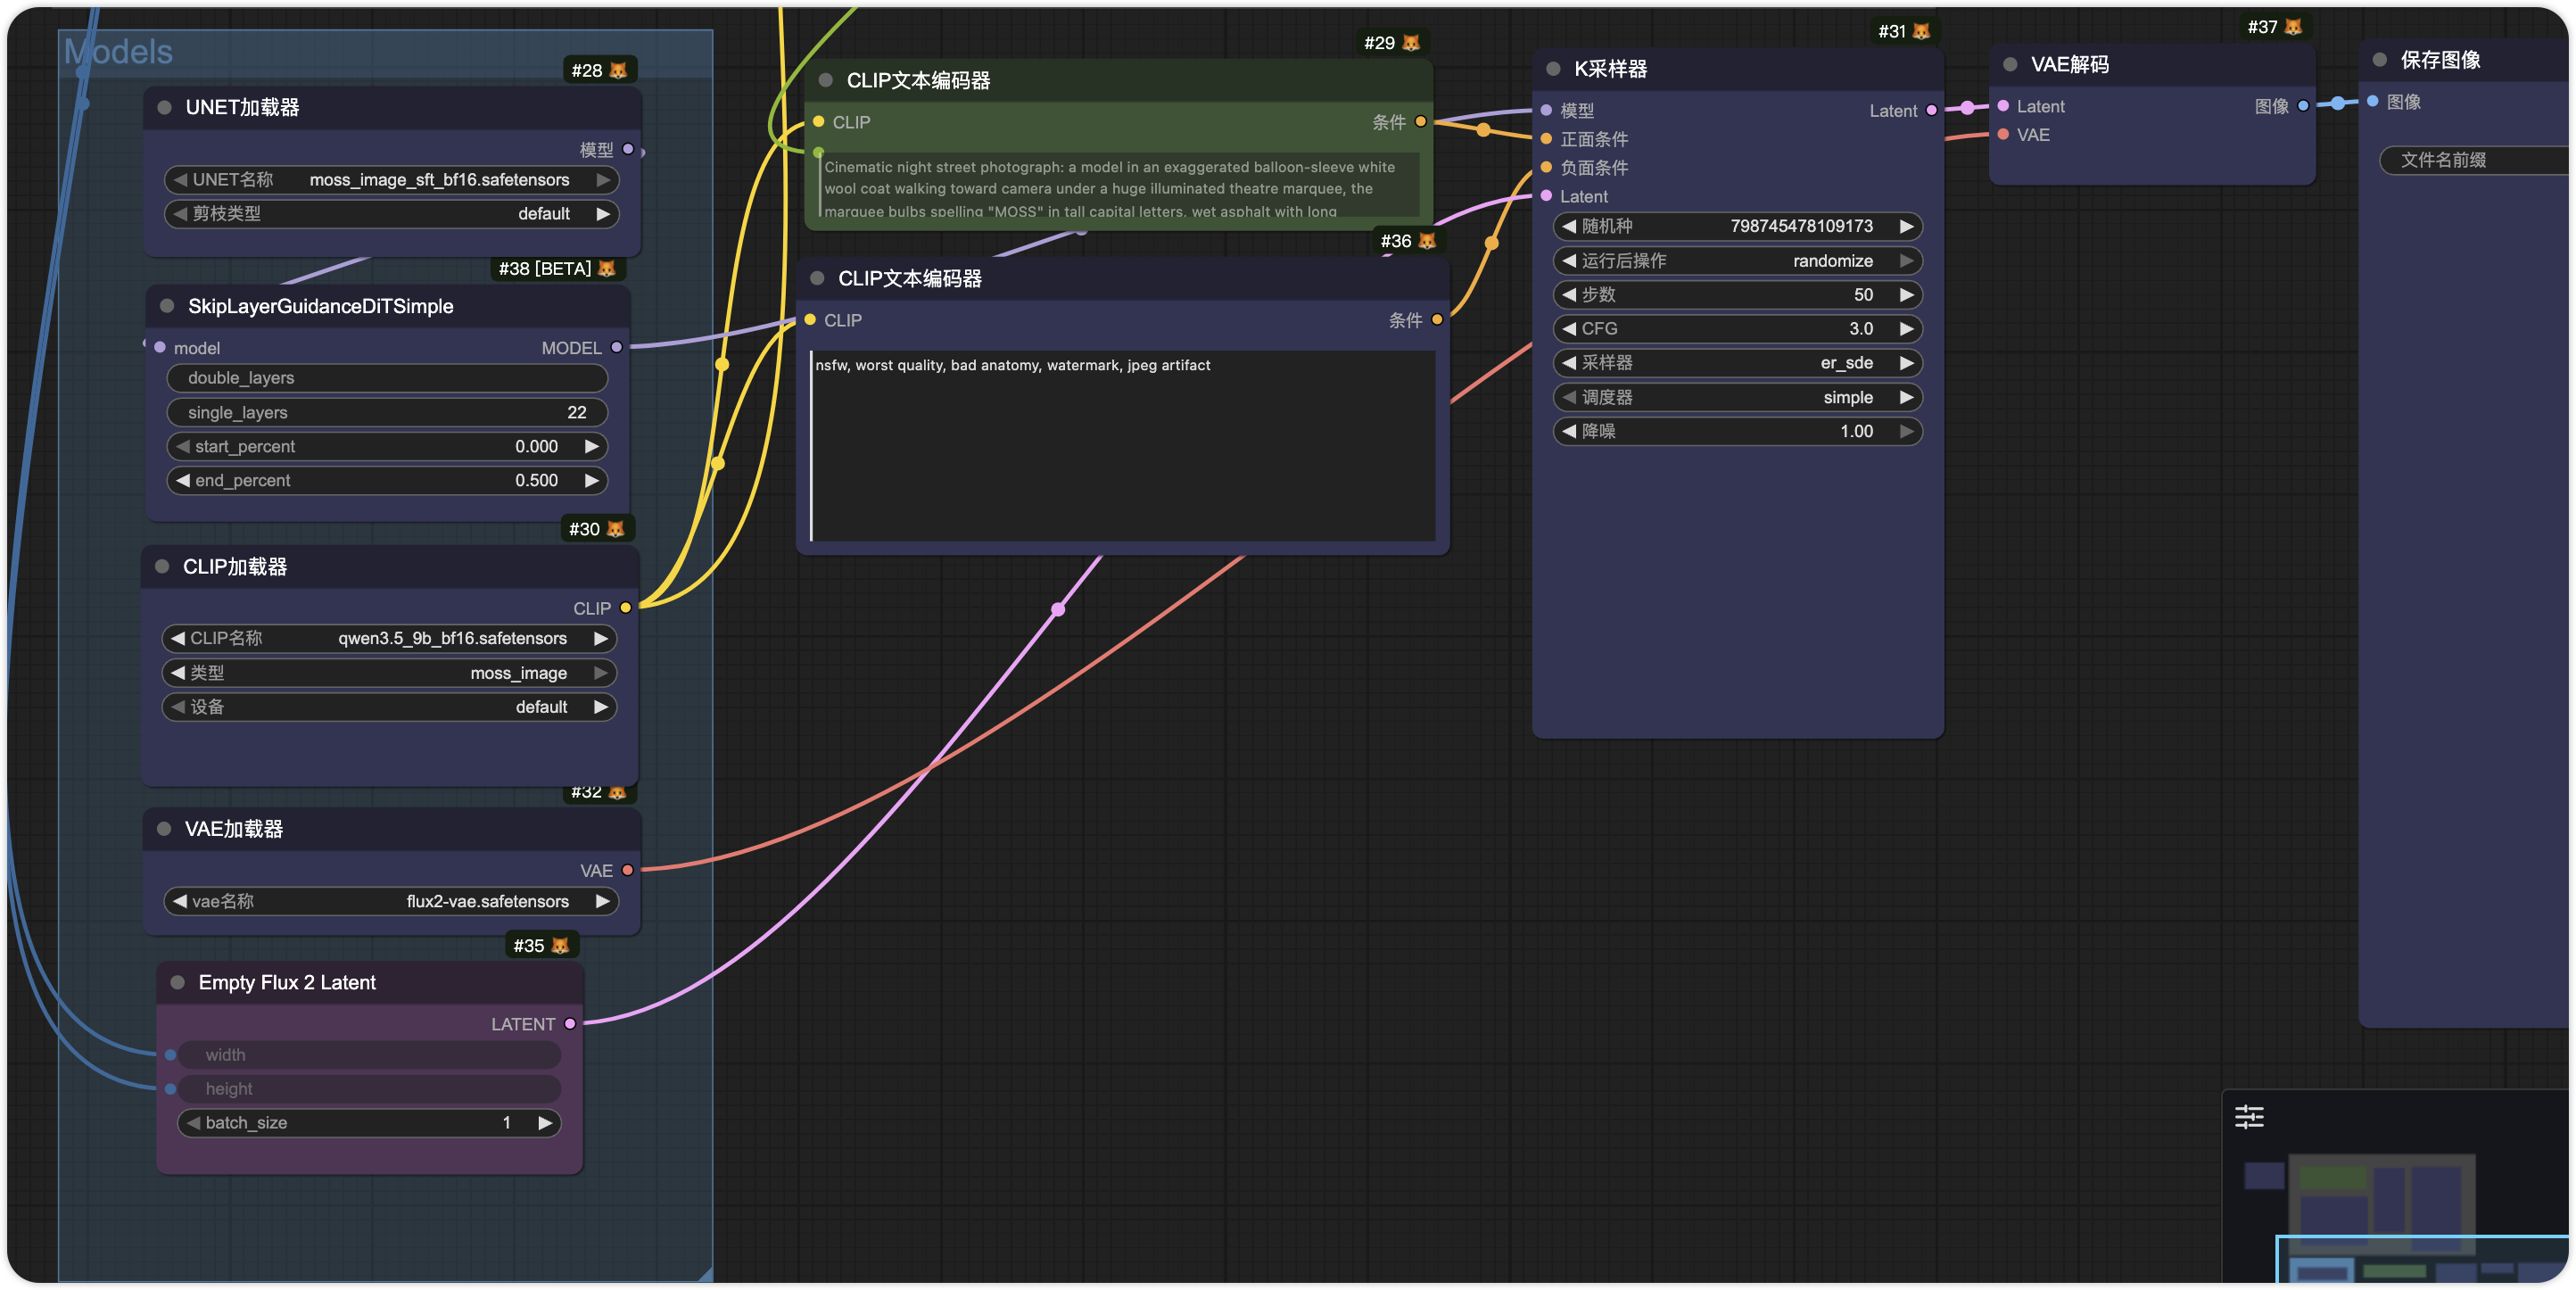Open the 设备 default dropdown in CLIP加载器
The image size is (2576, 1290).
(389, 706)
